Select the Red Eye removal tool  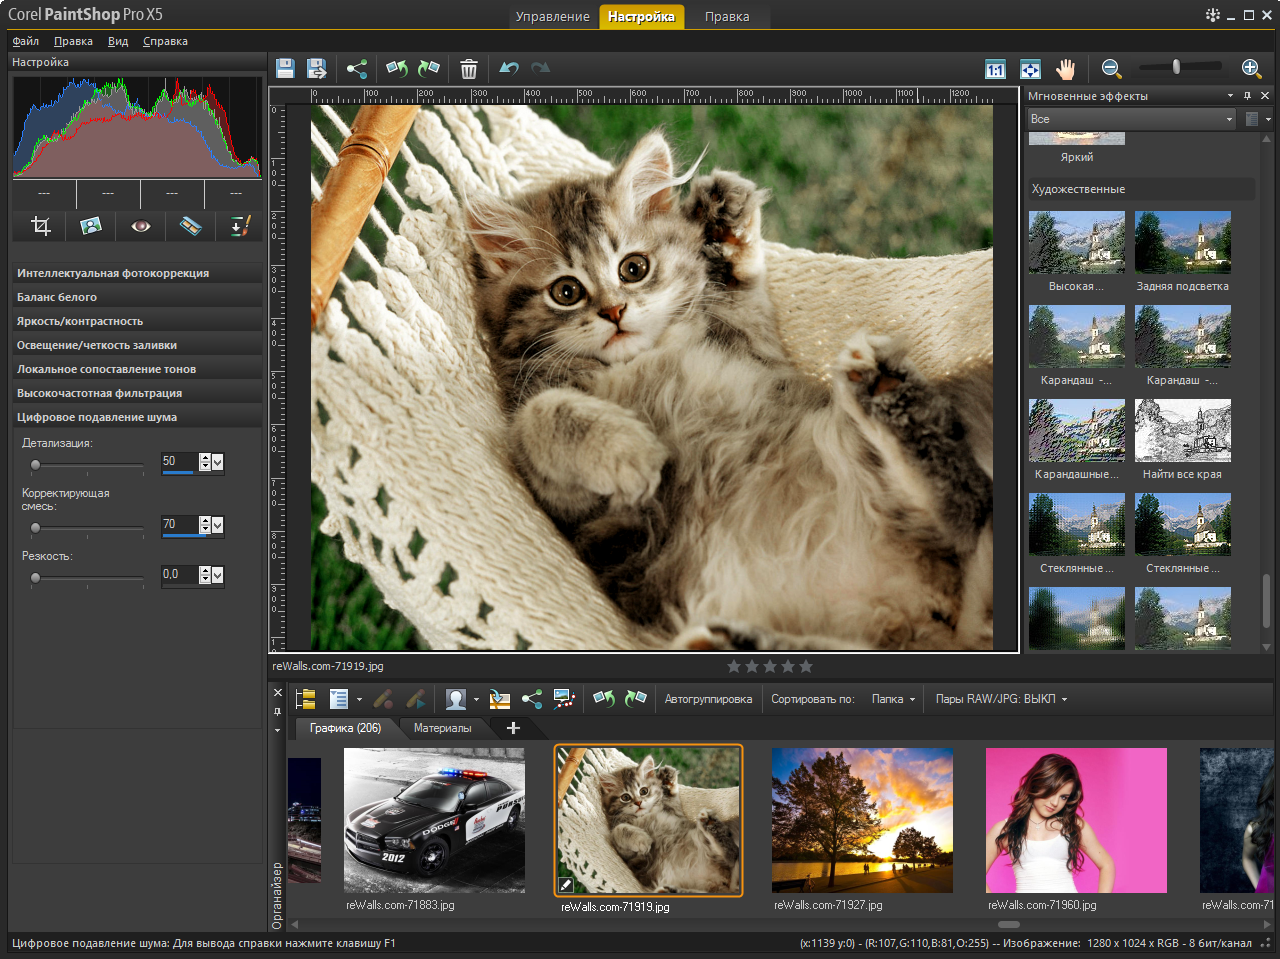(141, 226)
